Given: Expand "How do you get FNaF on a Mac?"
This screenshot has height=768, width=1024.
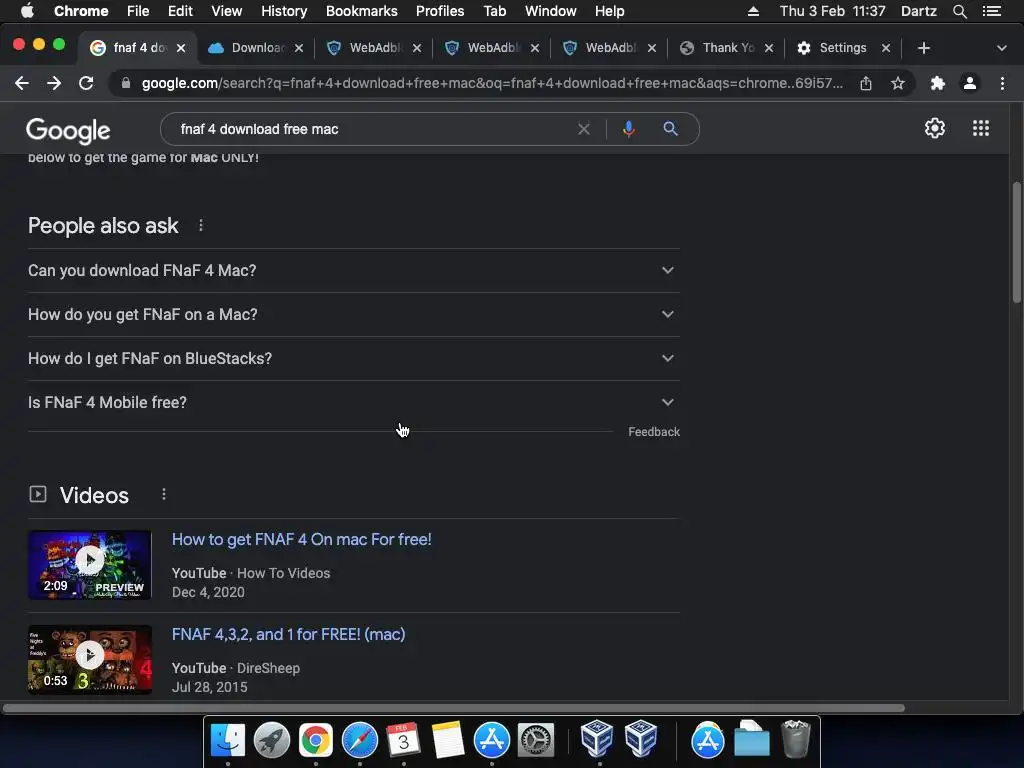Looking at the screenshot, I should point(353,314).
